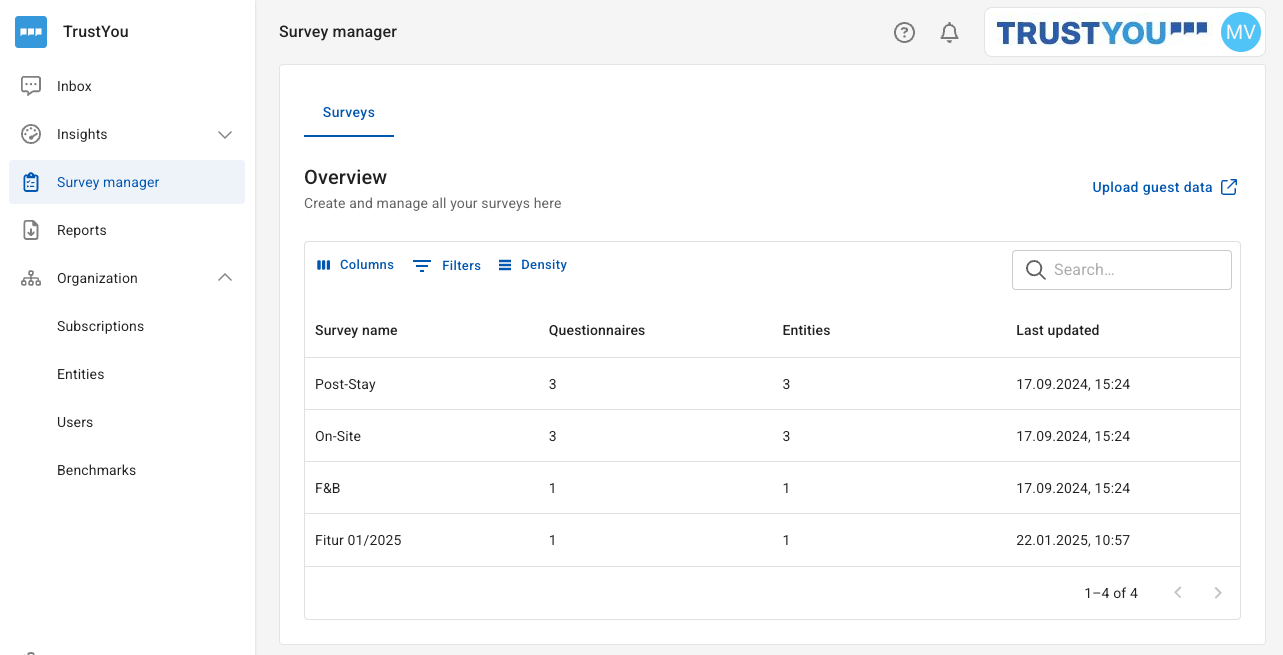The height and width of the screenshot is (655, 1283).
Task: Click the Inbox chat bubble icon
Action: (x=31, y=86)
